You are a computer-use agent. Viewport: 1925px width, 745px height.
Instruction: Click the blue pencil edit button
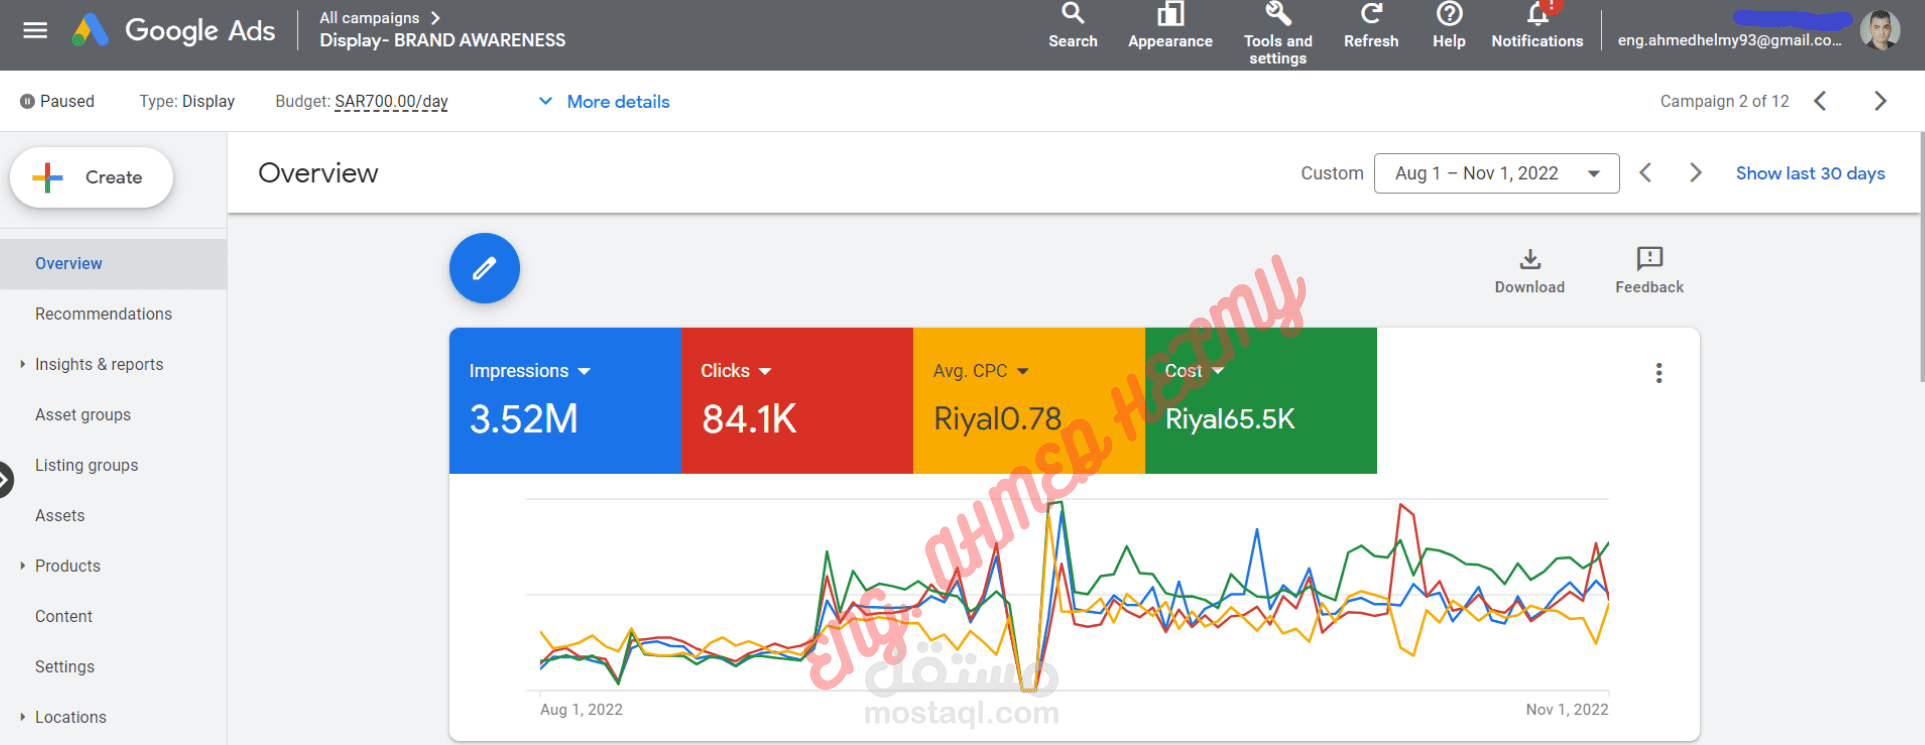(484, 268)
